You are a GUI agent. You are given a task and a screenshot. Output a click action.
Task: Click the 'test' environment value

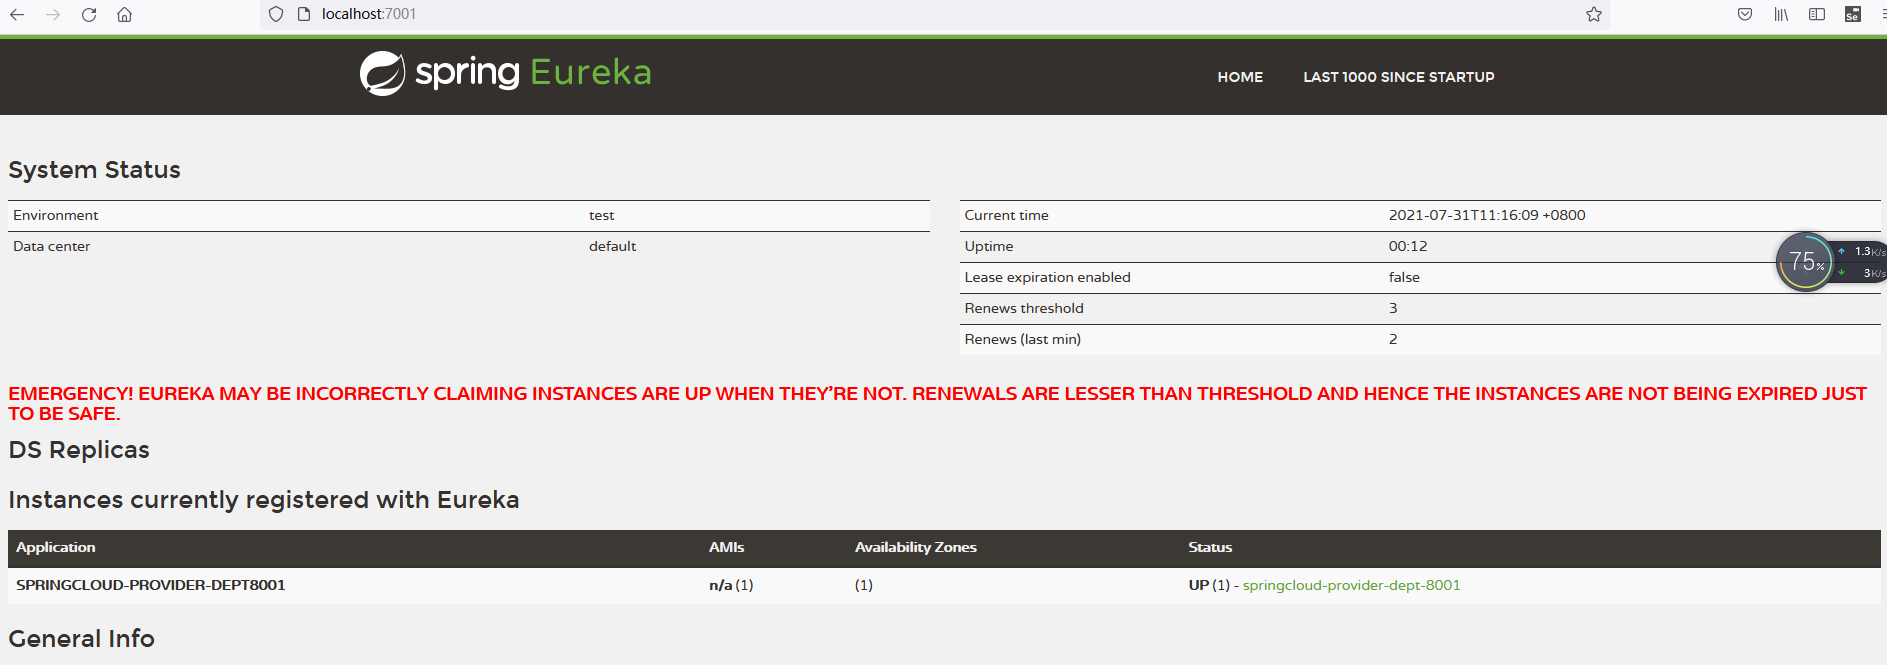point(601,215)
